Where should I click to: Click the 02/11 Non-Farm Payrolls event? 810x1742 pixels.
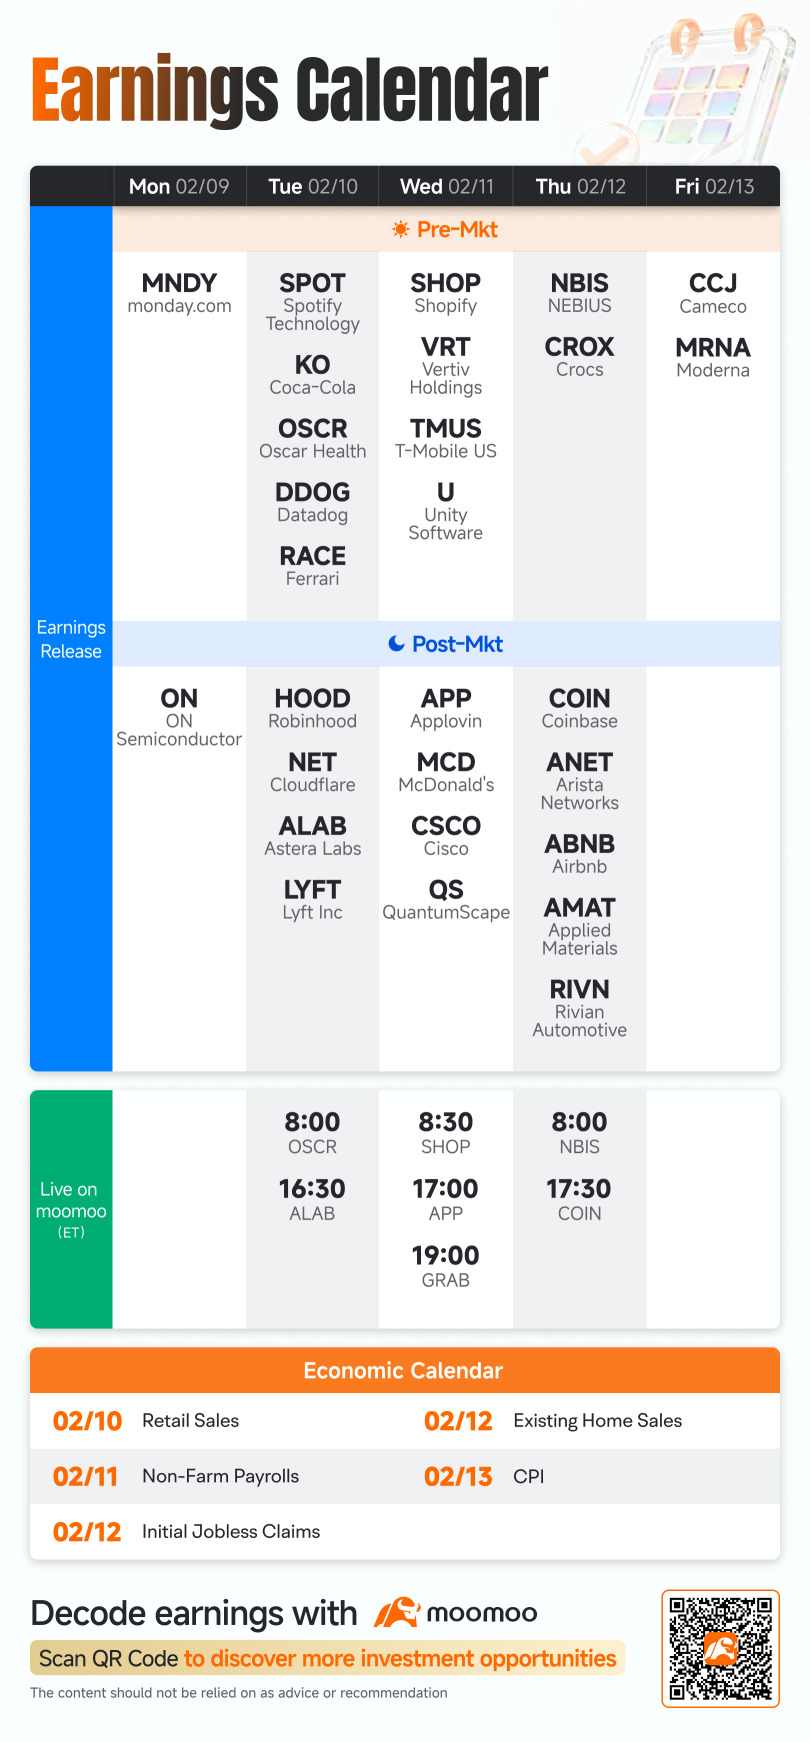176,1476
